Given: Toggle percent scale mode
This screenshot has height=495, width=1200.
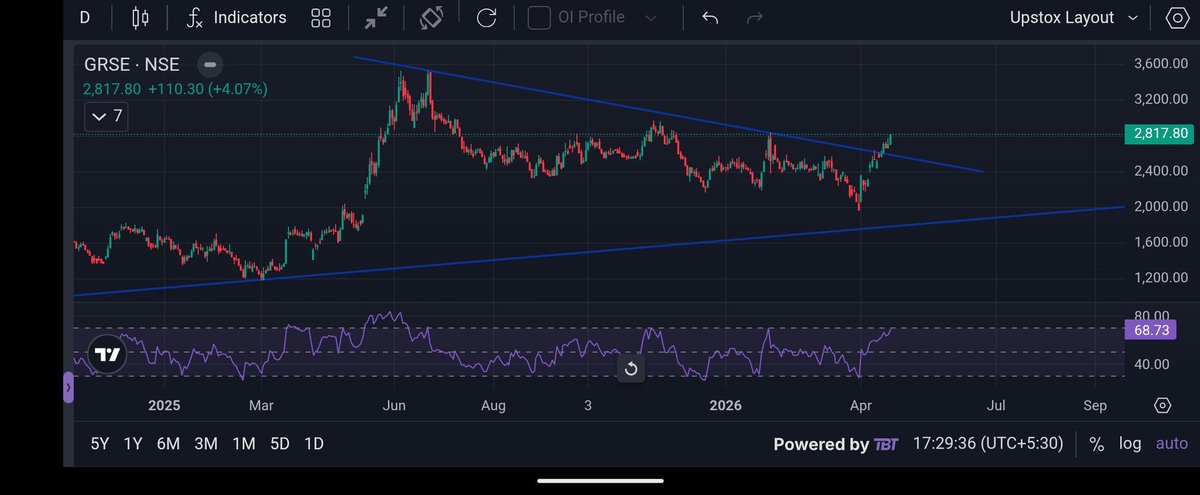Looking at the screenshot, I should click(x=1096, y=444).
